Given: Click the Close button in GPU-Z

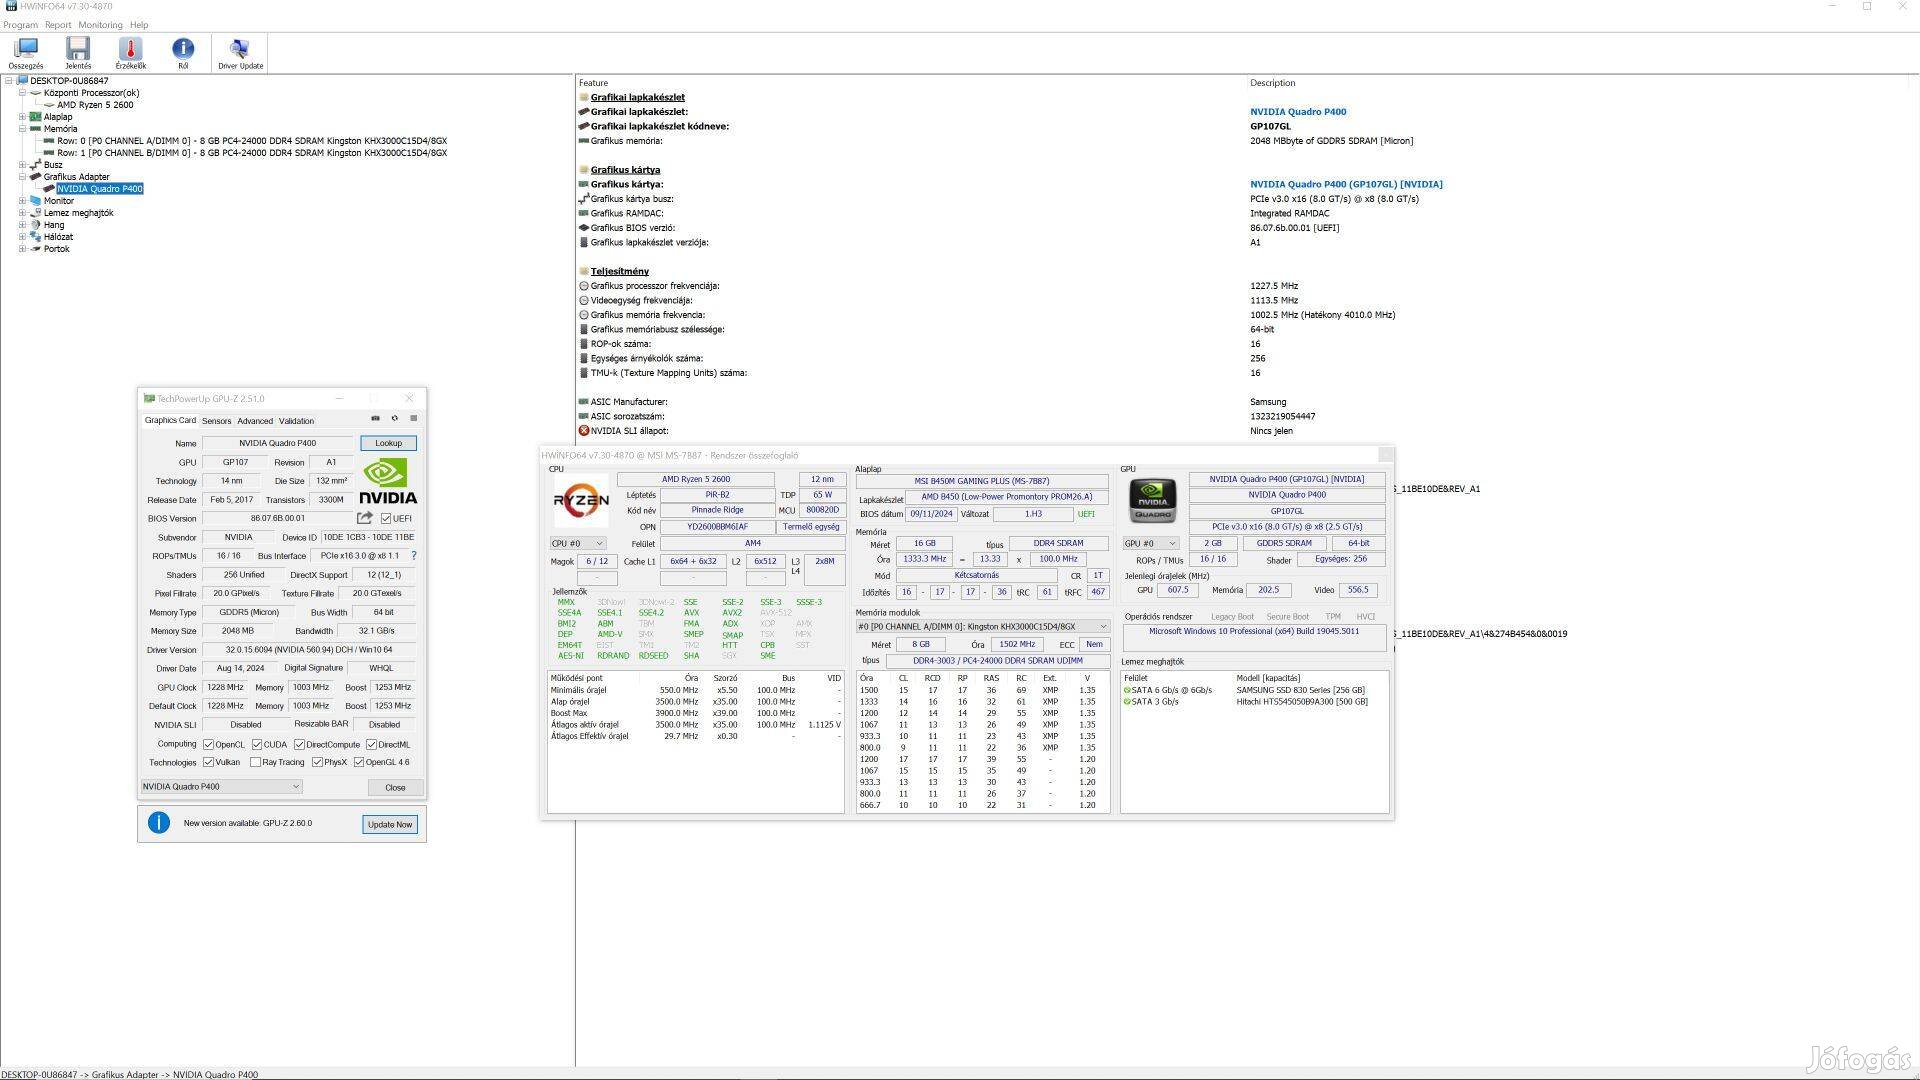Looking at the screenshot, I should click(x=395, y=788).
